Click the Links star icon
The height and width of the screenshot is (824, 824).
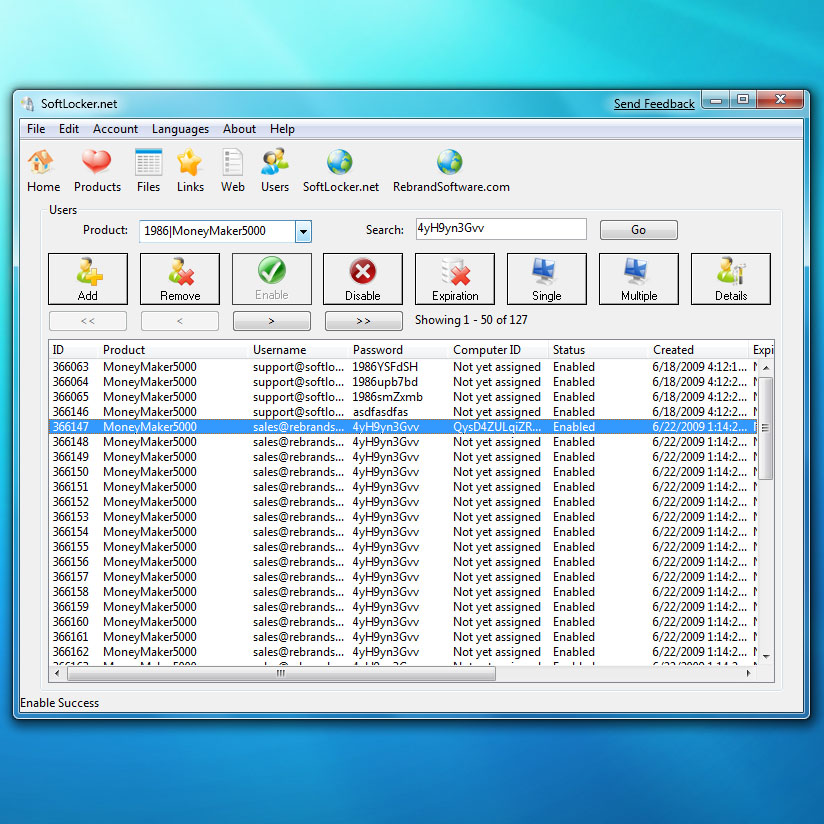pos(190,169)
